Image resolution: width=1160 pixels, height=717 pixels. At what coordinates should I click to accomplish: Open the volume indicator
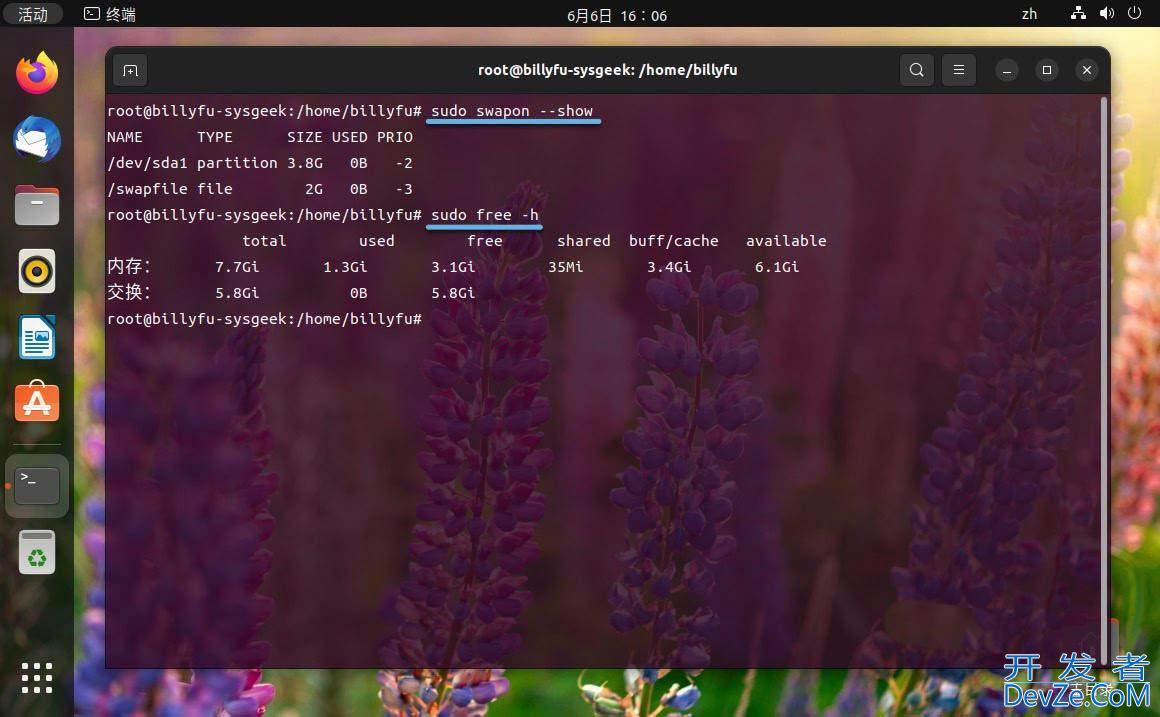(x=1107, y=13)
